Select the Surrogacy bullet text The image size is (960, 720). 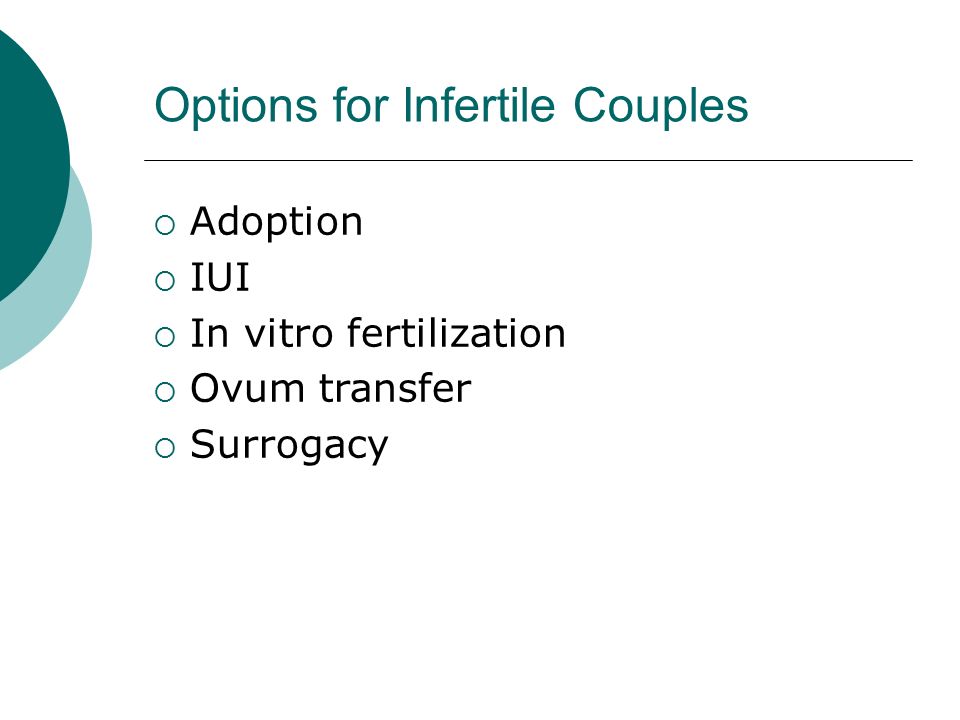pyautogui.click(x=289, y=446)
